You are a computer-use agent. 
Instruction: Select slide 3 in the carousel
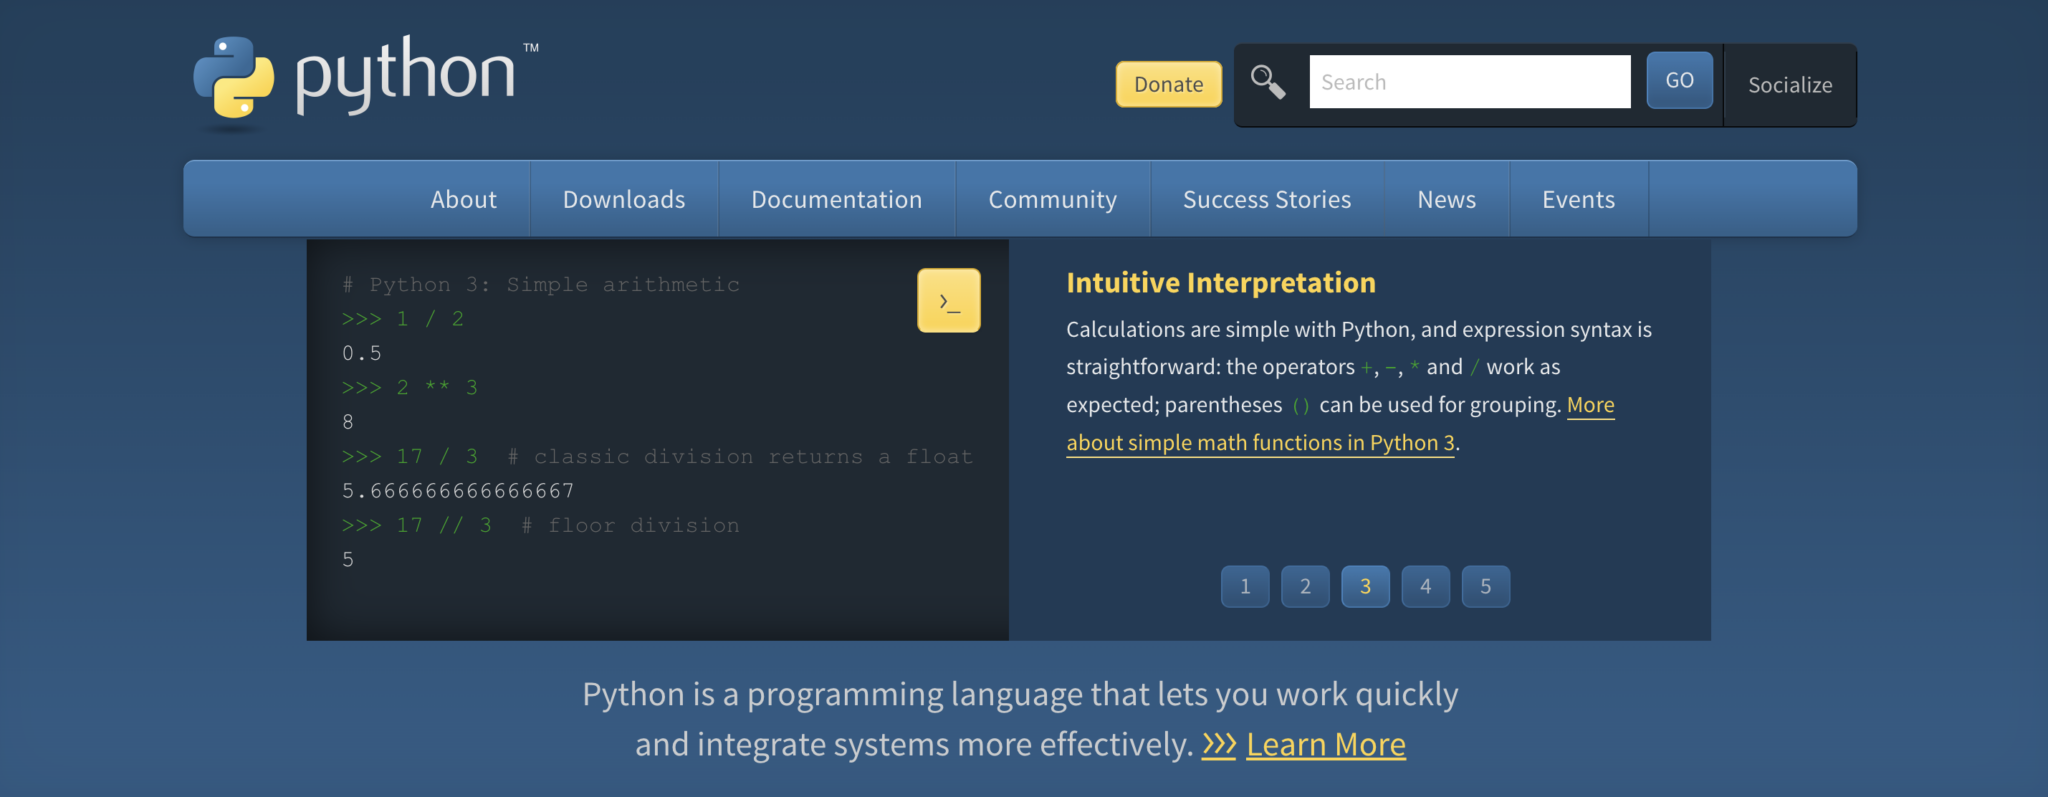pos(1365,587)
